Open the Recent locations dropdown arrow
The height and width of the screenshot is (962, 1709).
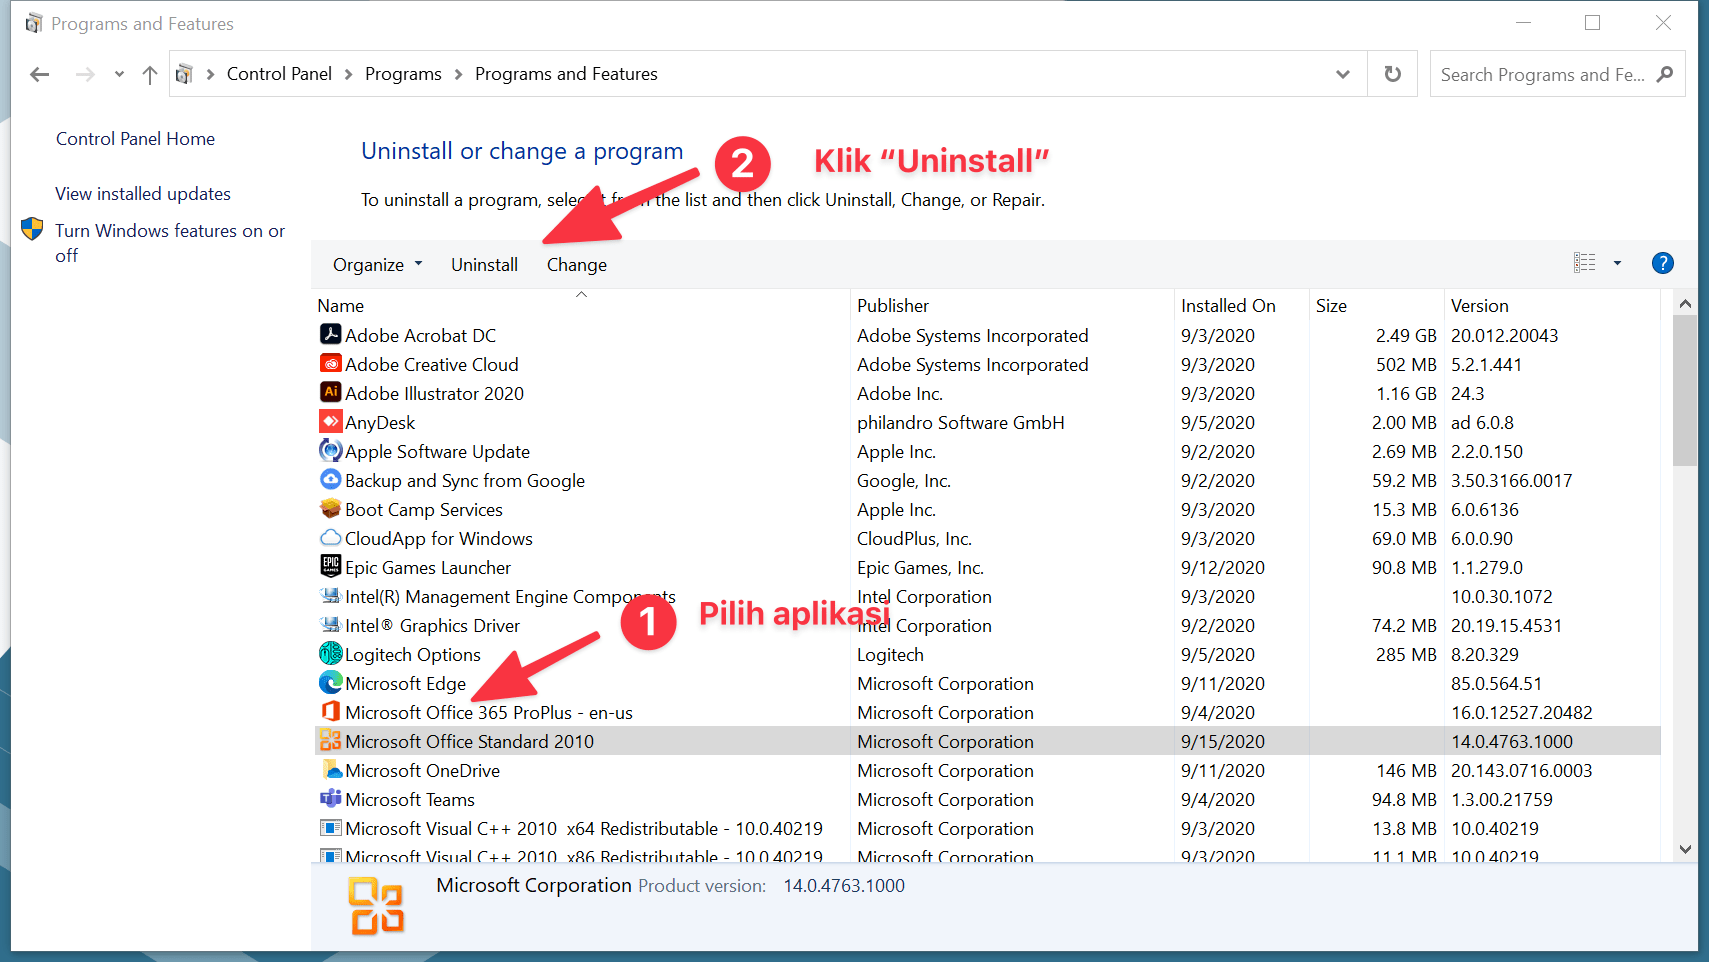(x=119, y=74)
